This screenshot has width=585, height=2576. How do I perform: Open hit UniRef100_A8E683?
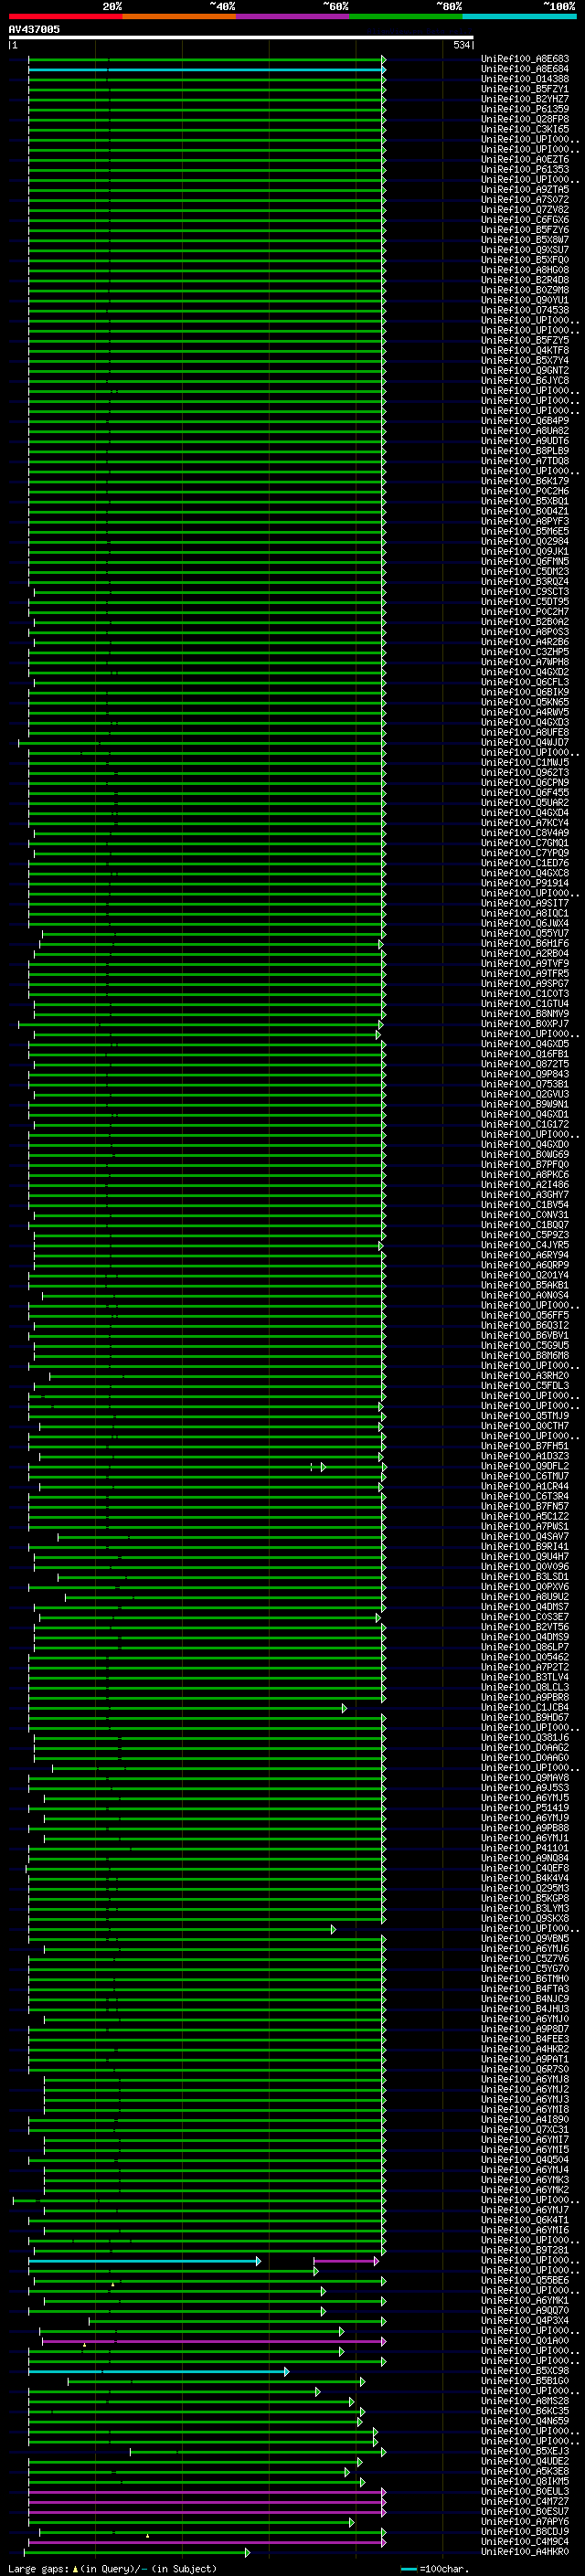click(x=525, y=59)
